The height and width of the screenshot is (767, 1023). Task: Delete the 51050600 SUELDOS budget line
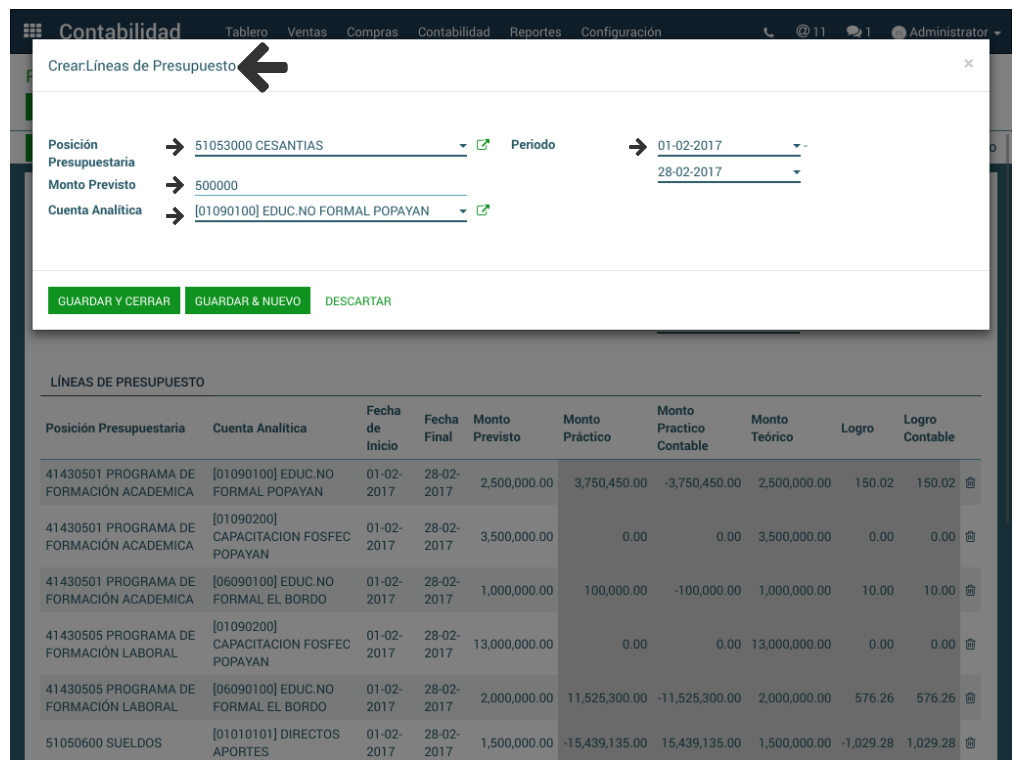pyautogui.click(x=970, y=743)
